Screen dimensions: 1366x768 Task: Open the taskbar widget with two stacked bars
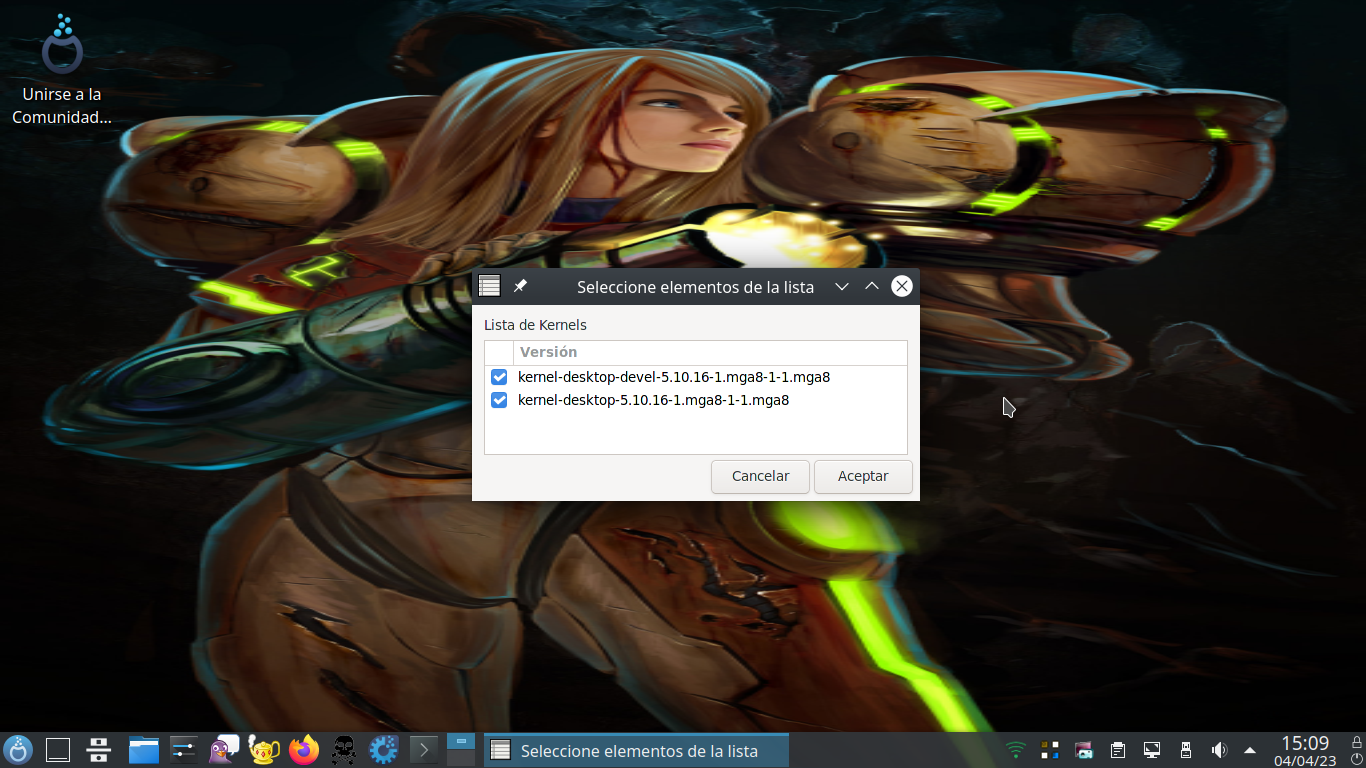(98, 749)
